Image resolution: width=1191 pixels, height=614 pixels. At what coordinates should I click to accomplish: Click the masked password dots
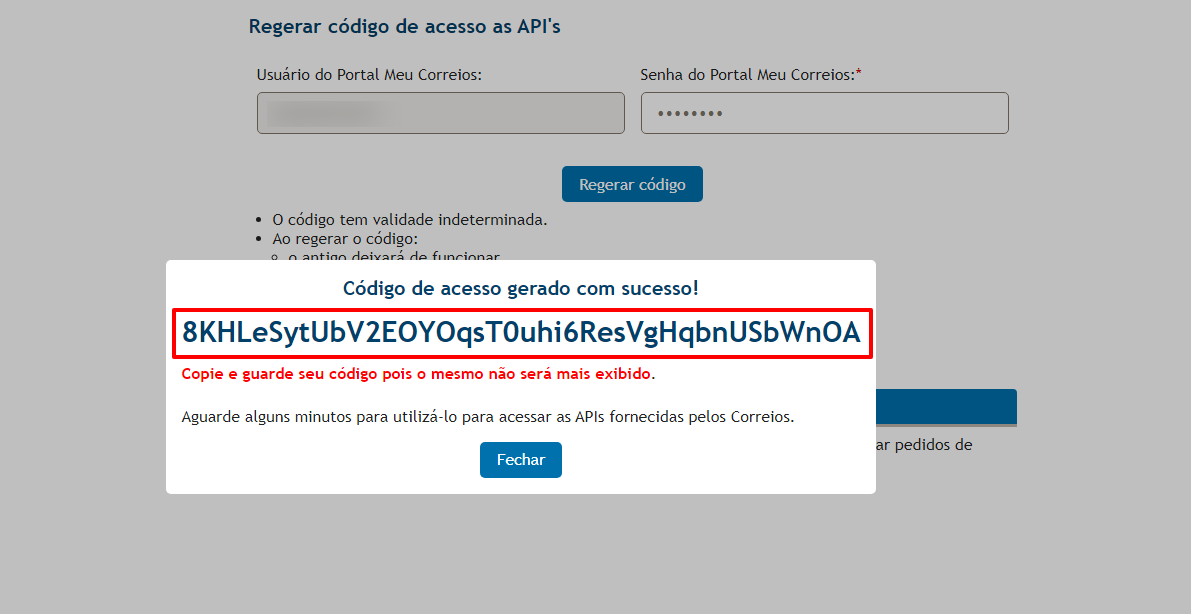coord(690,114)
